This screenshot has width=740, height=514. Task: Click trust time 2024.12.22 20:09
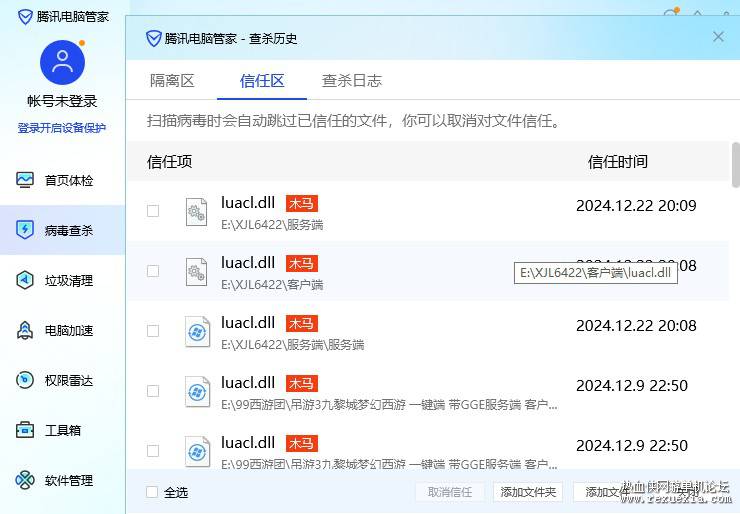[x=636, y=206]
